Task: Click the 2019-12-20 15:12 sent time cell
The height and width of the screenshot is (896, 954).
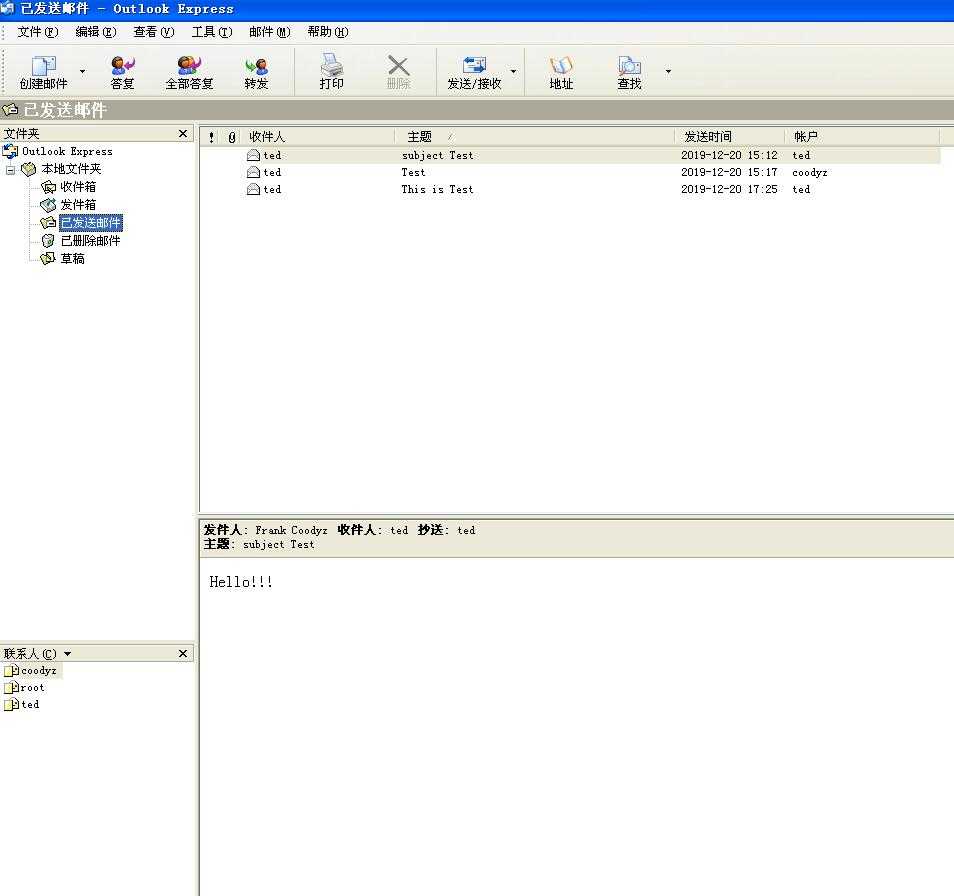Action: pyautogui.click(x=729, y=156)
